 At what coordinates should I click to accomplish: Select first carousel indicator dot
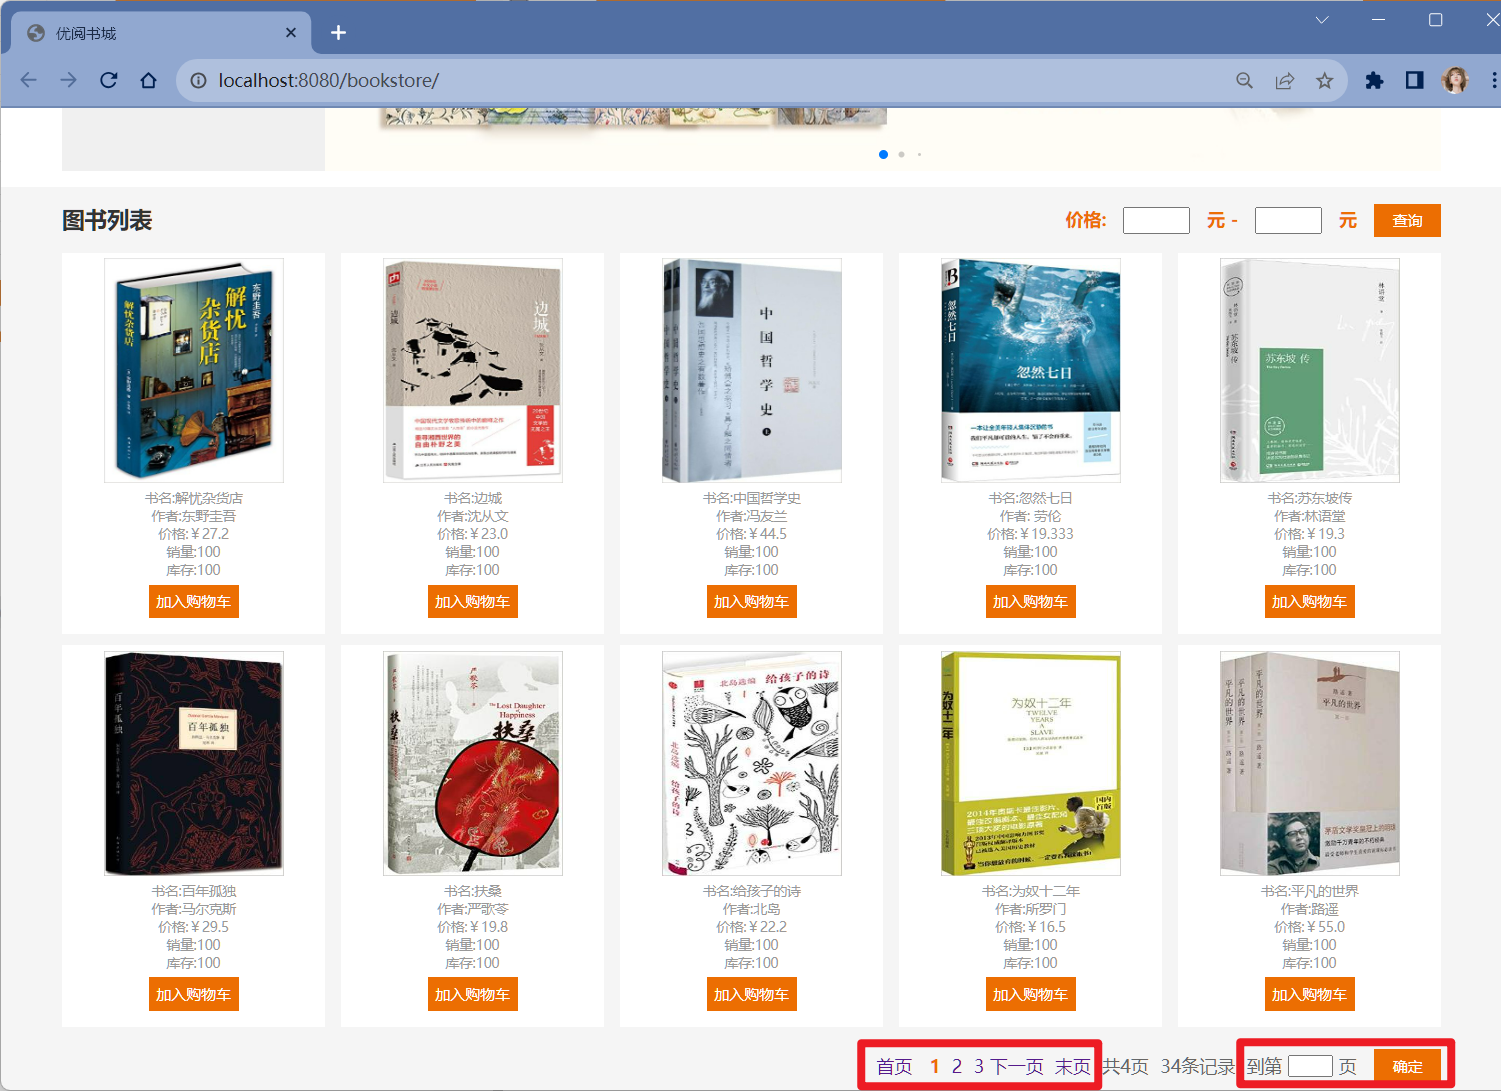(x=883, y=154)
